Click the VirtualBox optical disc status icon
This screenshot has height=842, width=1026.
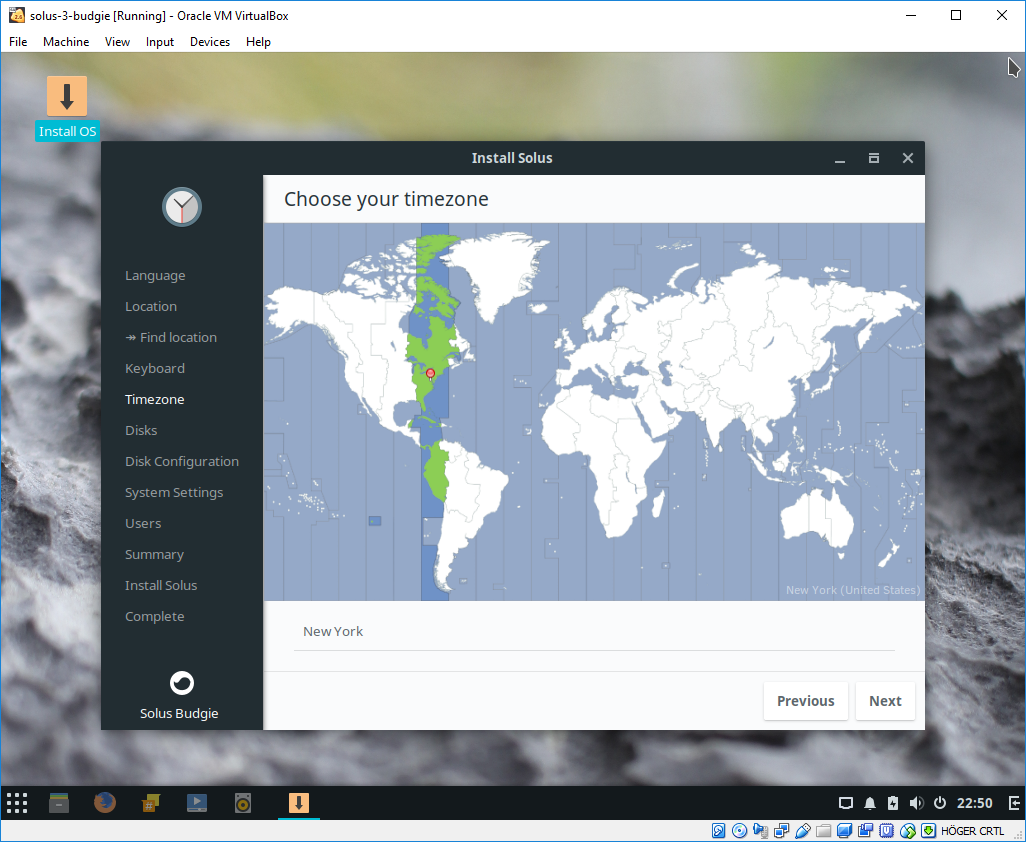[x=739, y=831]
